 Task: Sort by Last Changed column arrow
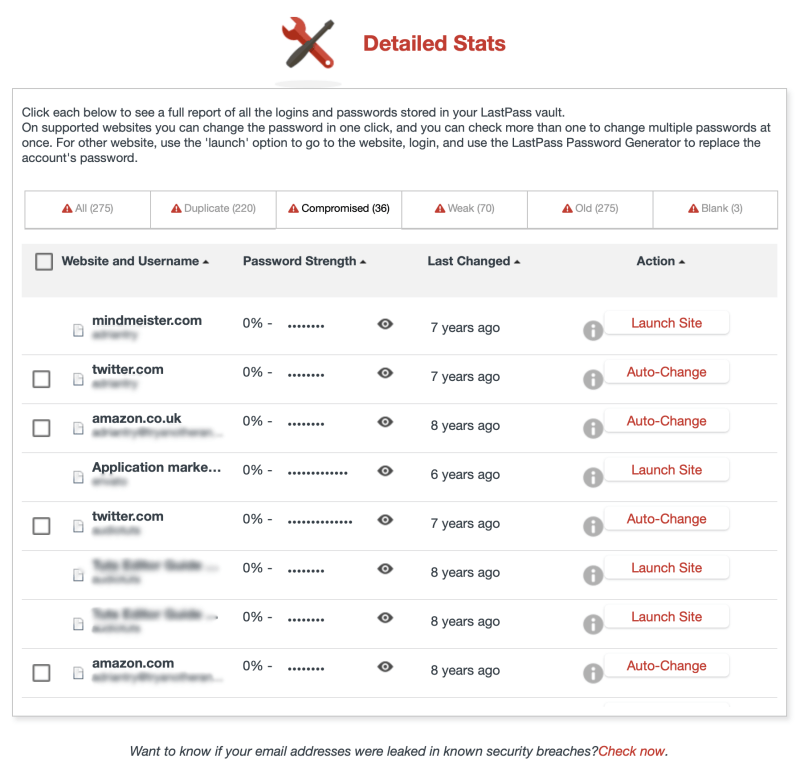[x=517, y=262]
